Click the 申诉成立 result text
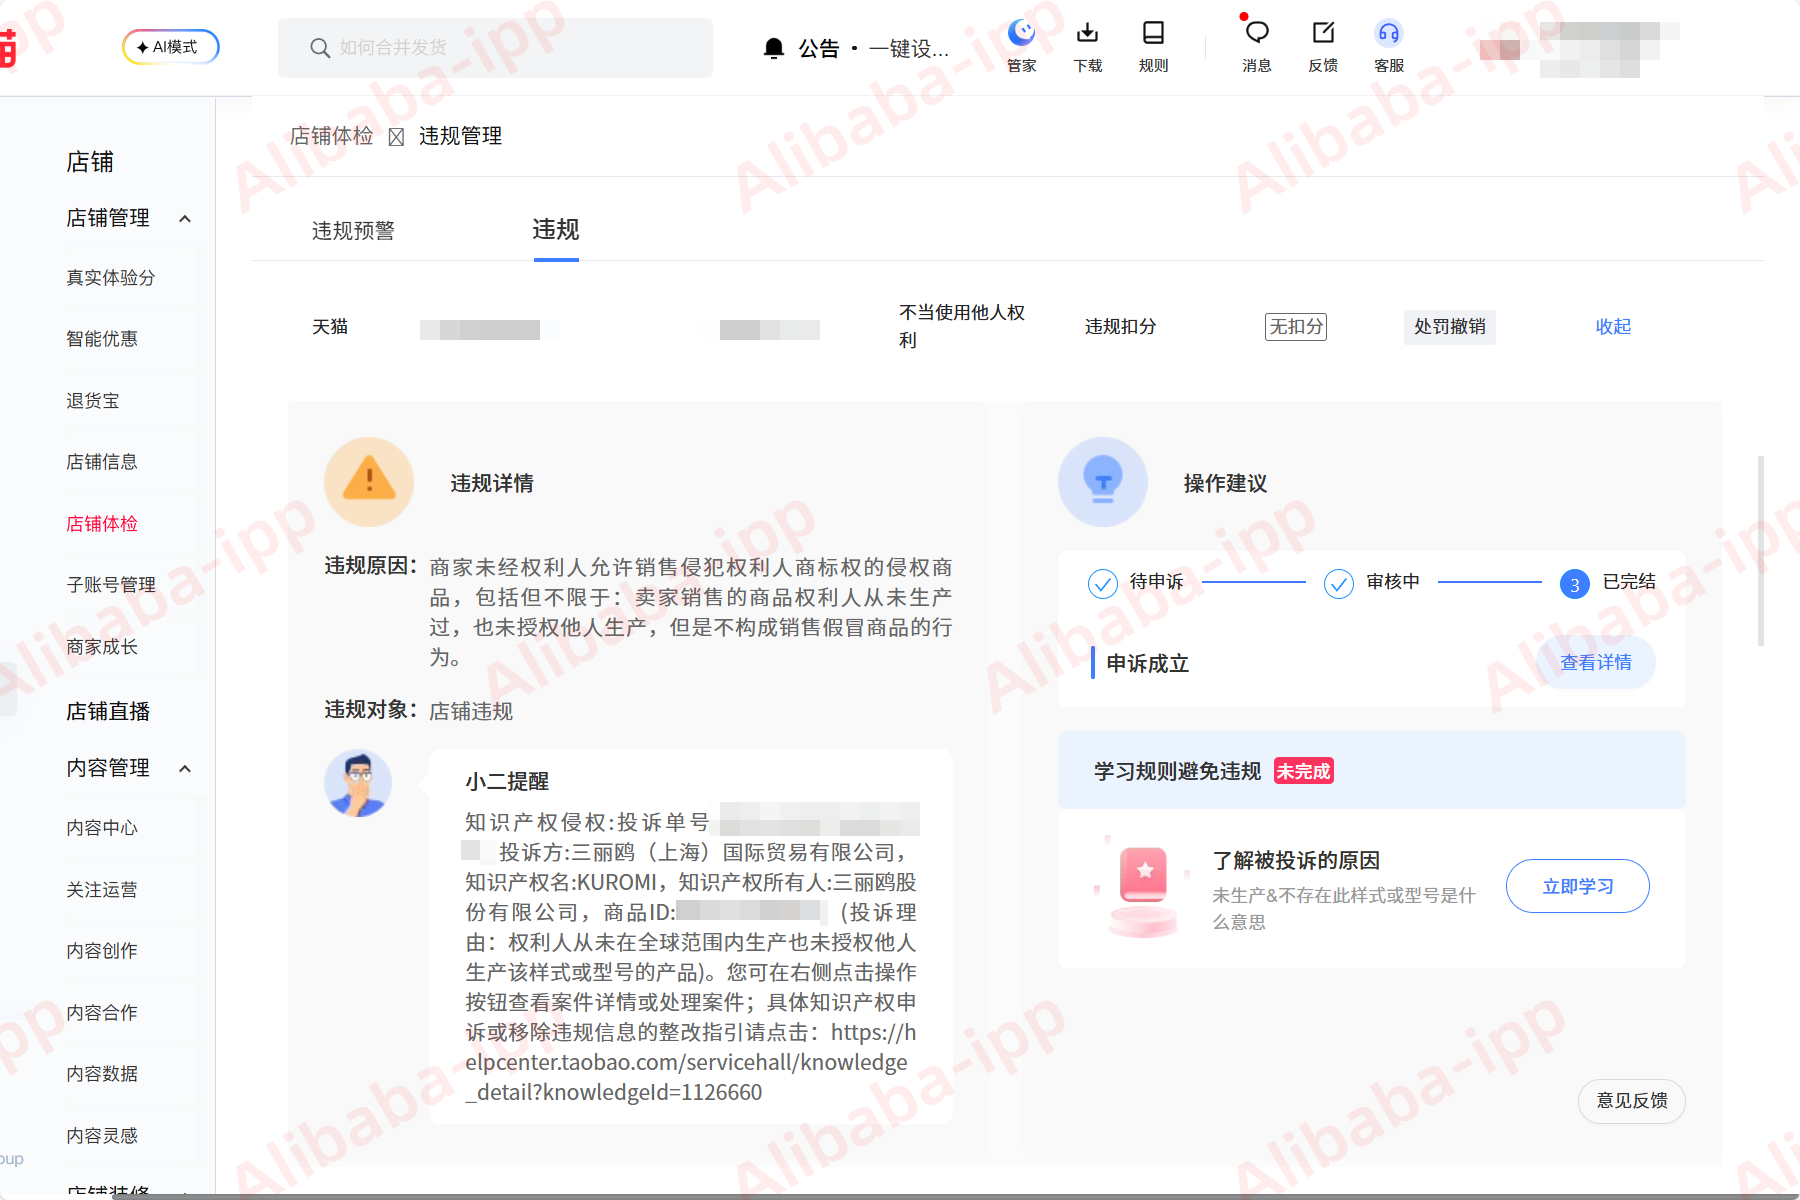The width and height of the screenshot is (1800, 1200). tap(1148, 664)
